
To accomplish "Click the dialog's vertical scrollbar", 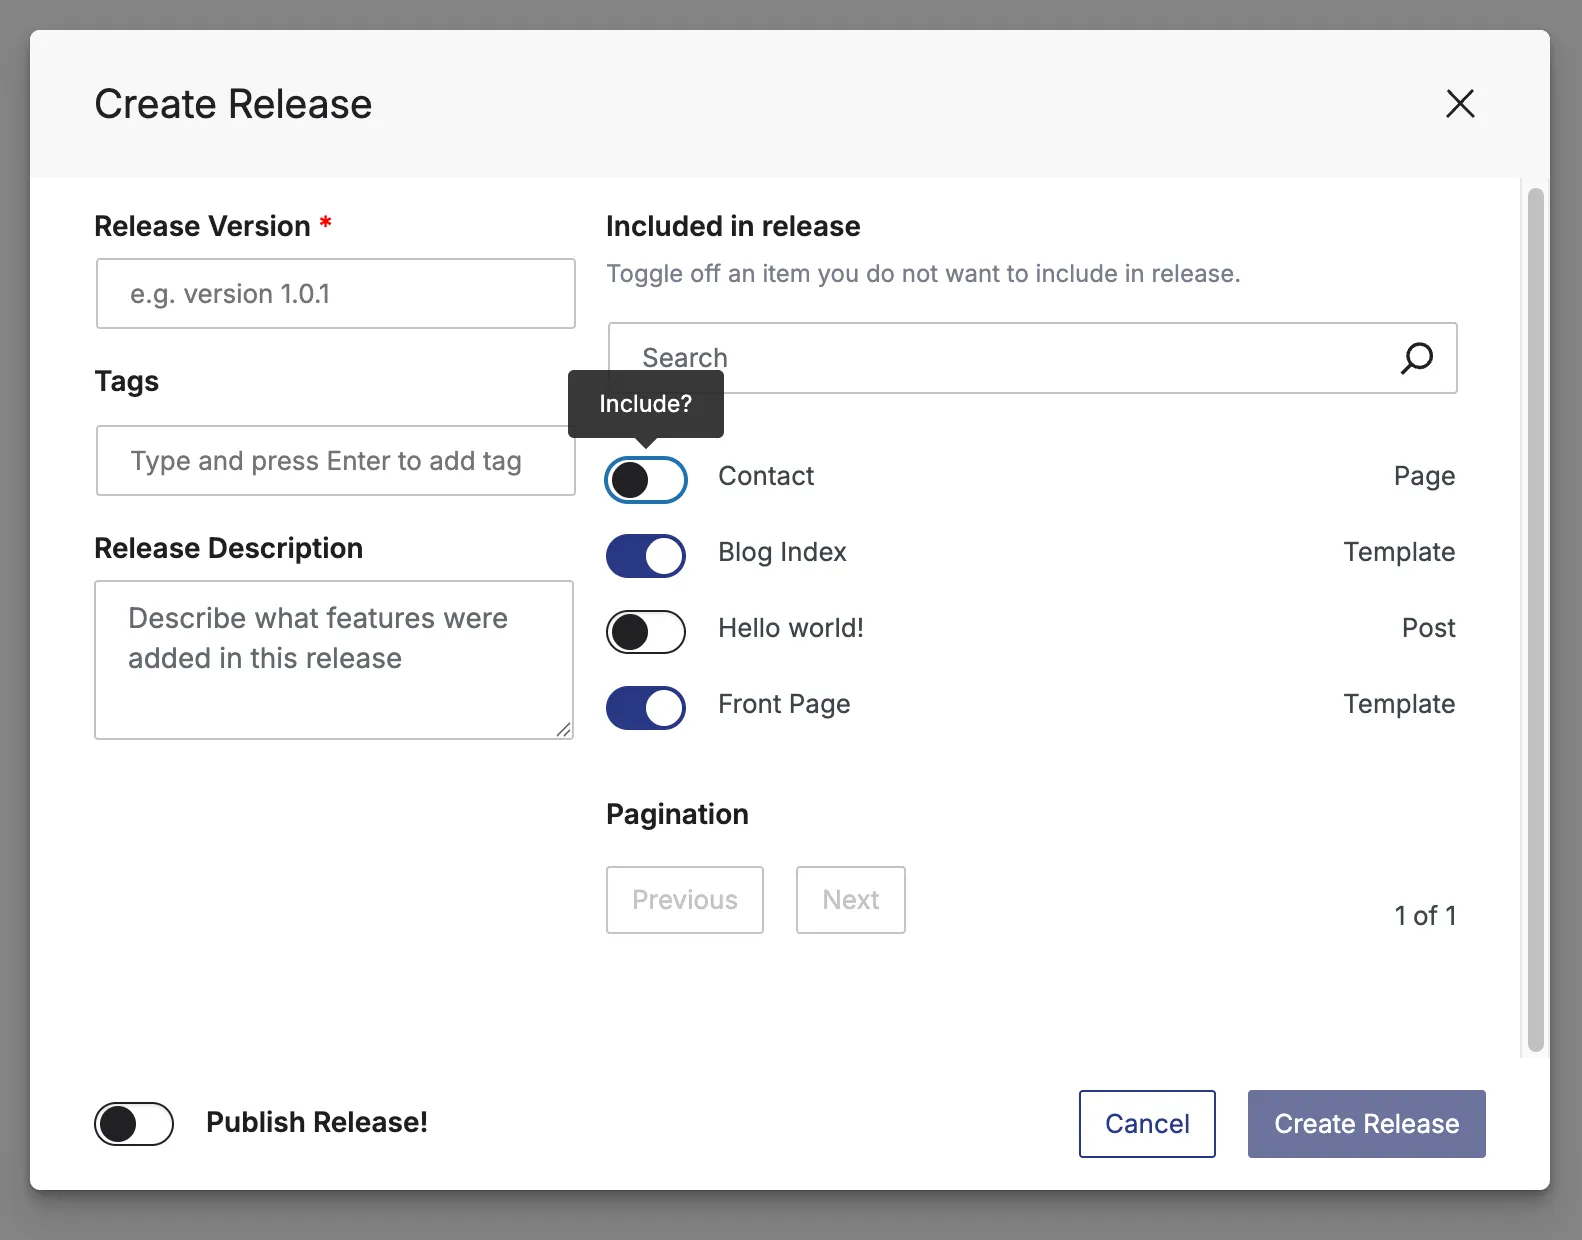I will [x=1536, y=620].
